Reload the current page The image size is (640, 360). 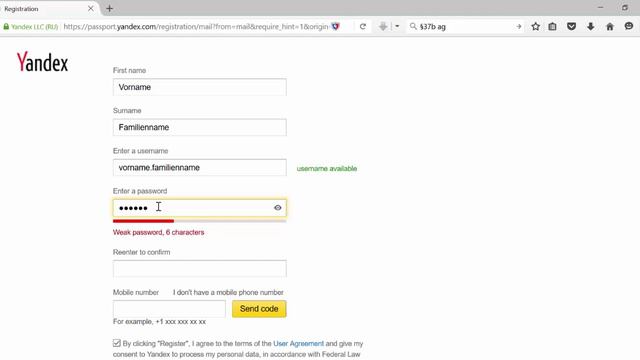click(x=362, y=27)
